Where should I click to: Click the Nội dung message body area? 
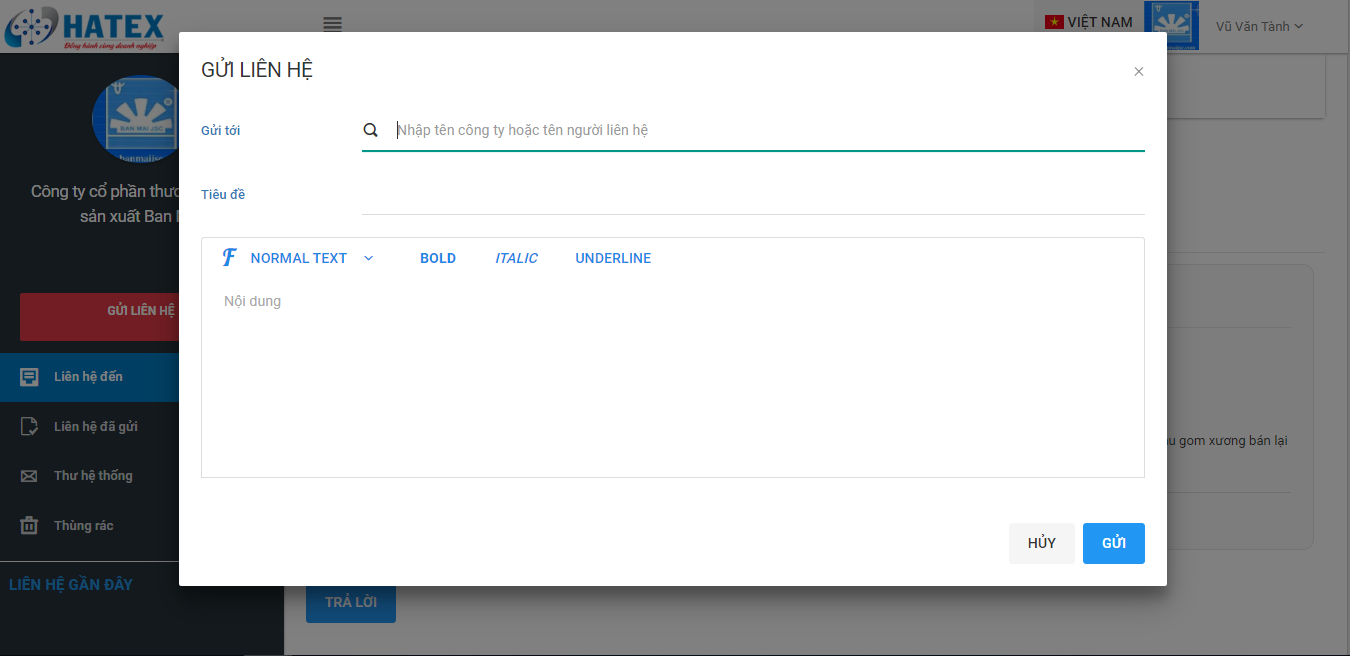673,380
